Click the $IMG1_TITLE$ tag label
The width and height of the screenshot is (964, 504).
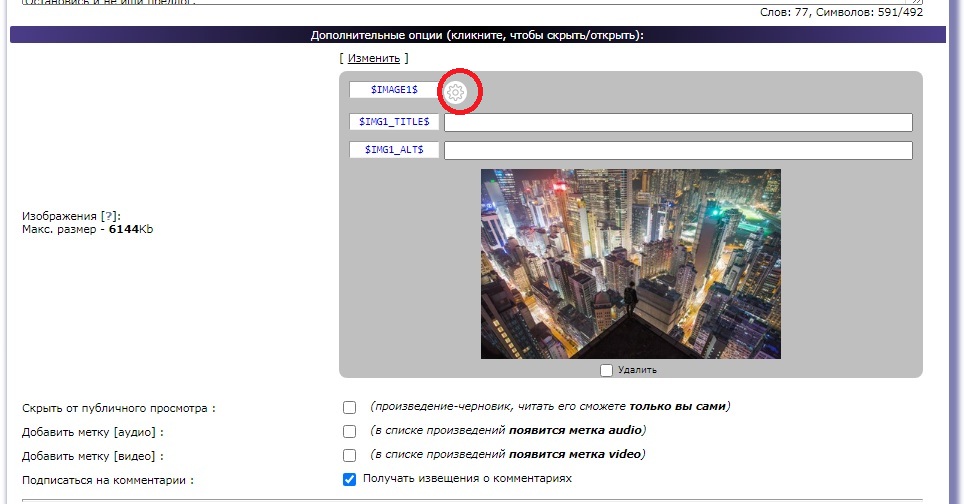(x=394, y=122)
